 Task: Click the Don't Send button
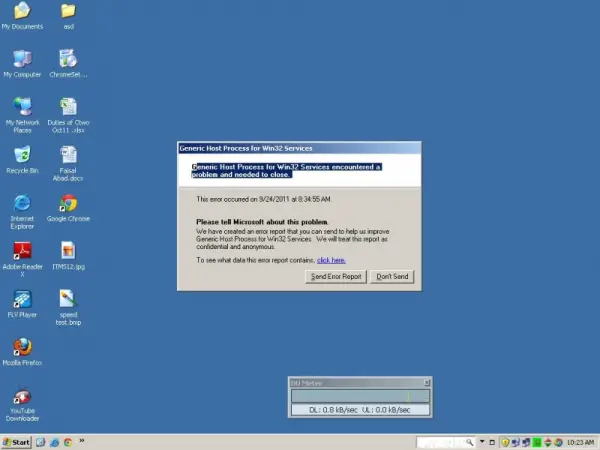click(392, 277)
